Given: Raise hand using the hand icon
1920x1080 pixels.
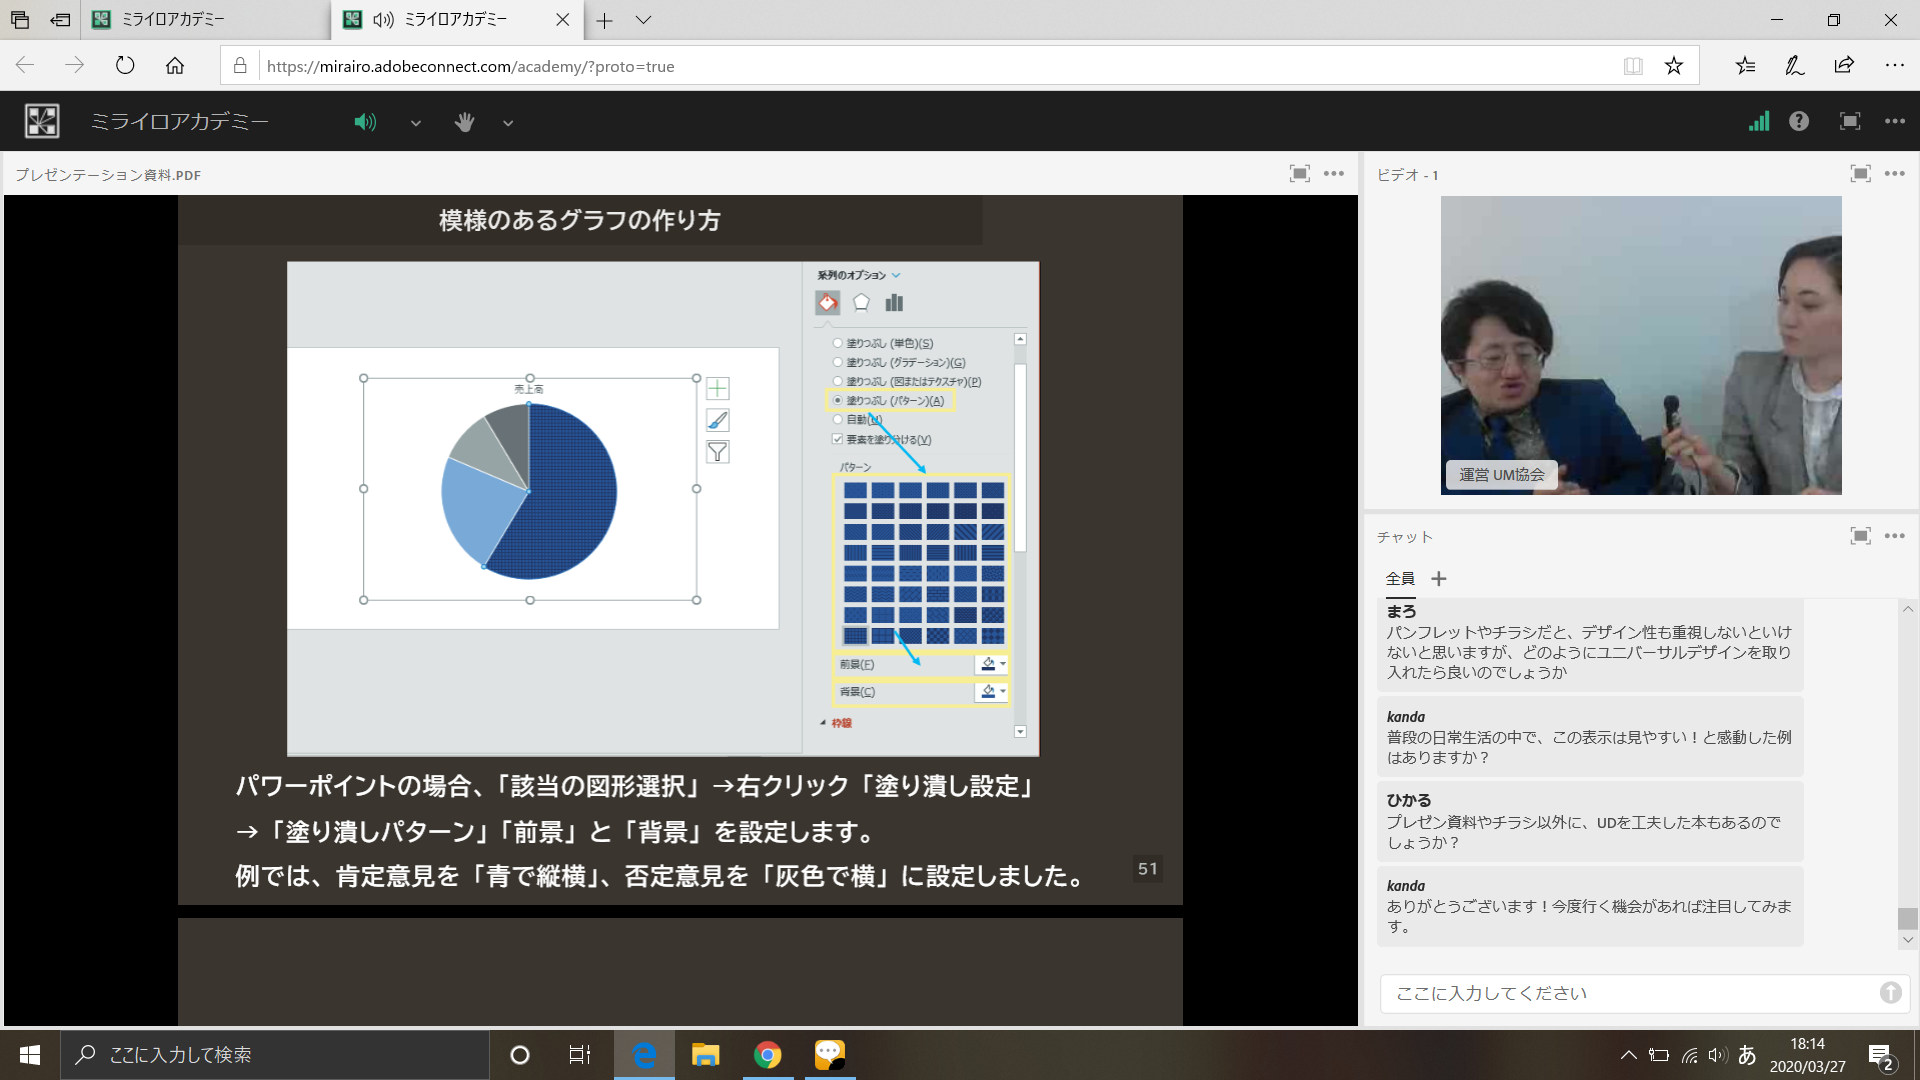Looking at the screenshot, I should (x=464, y=122).
